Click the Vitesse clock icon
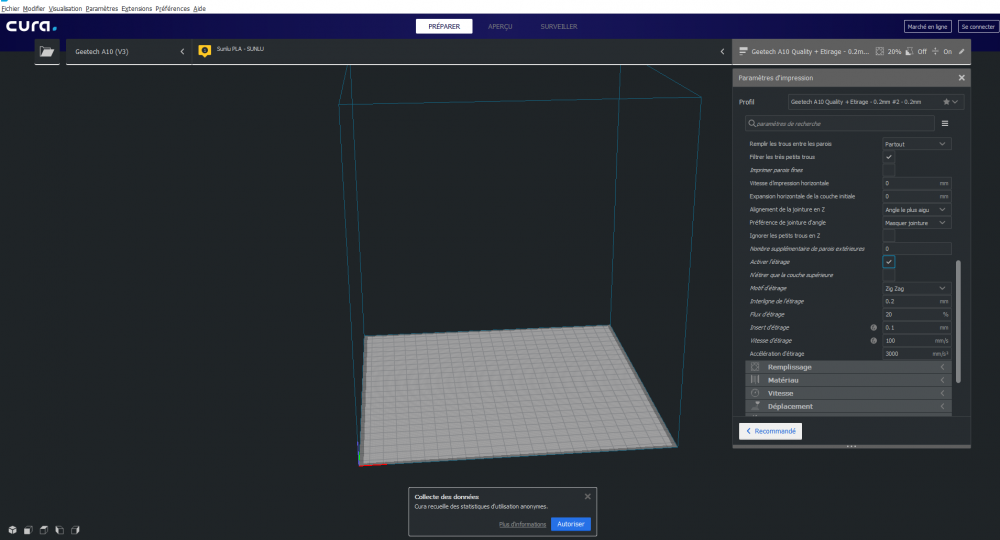Viewport: 1000px width, 540px height. (755, 393)
